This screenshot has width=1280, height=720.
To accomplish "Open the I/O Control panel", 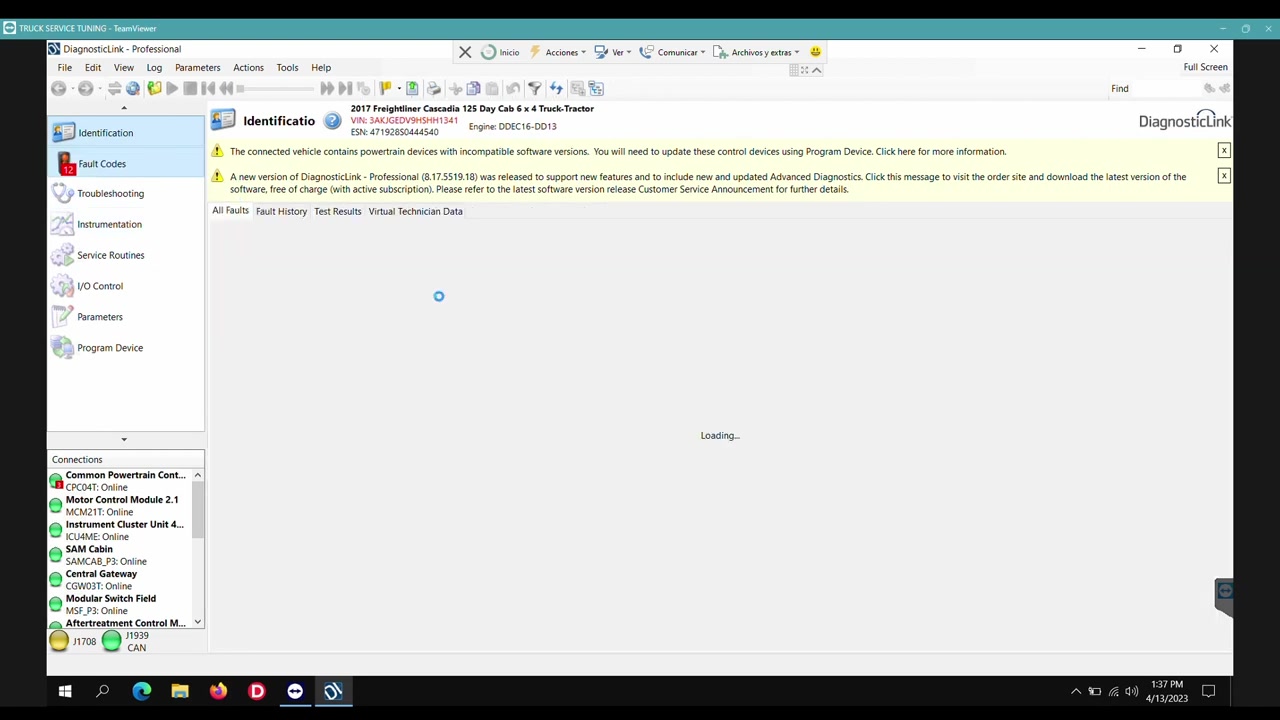I will point(125,286).
